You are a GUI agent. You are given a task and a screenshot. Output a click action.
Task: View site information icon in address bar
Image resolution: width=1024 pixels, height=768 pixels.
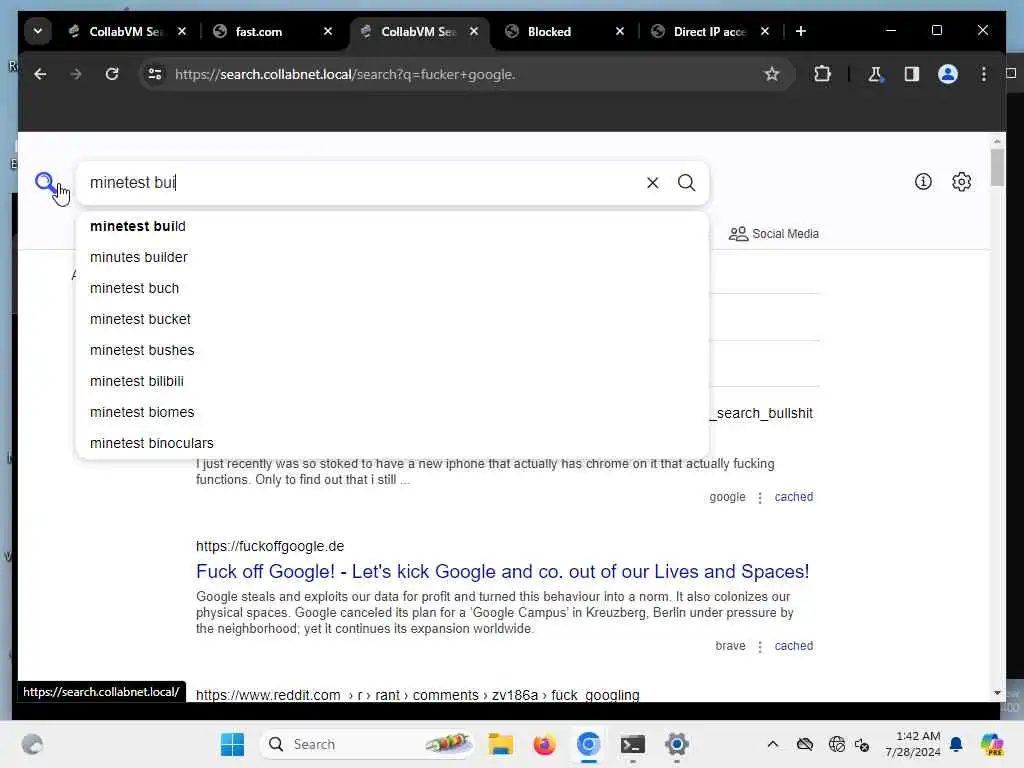(155, 74)
